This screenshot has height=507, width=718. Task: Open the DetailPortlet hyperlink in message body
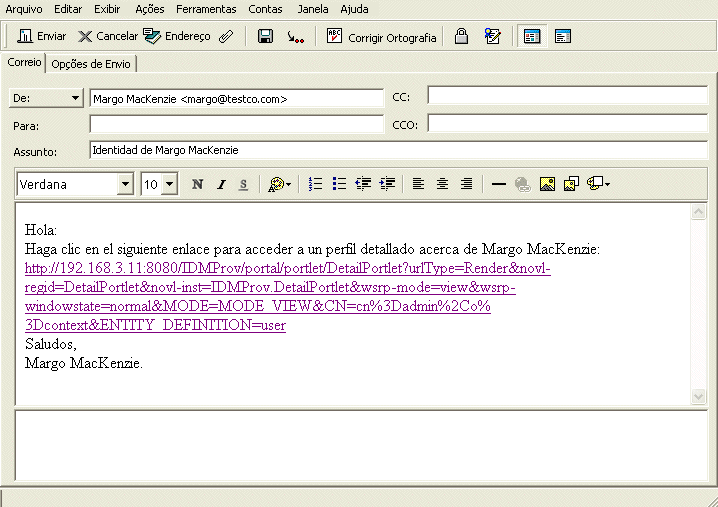click(288, 297)
